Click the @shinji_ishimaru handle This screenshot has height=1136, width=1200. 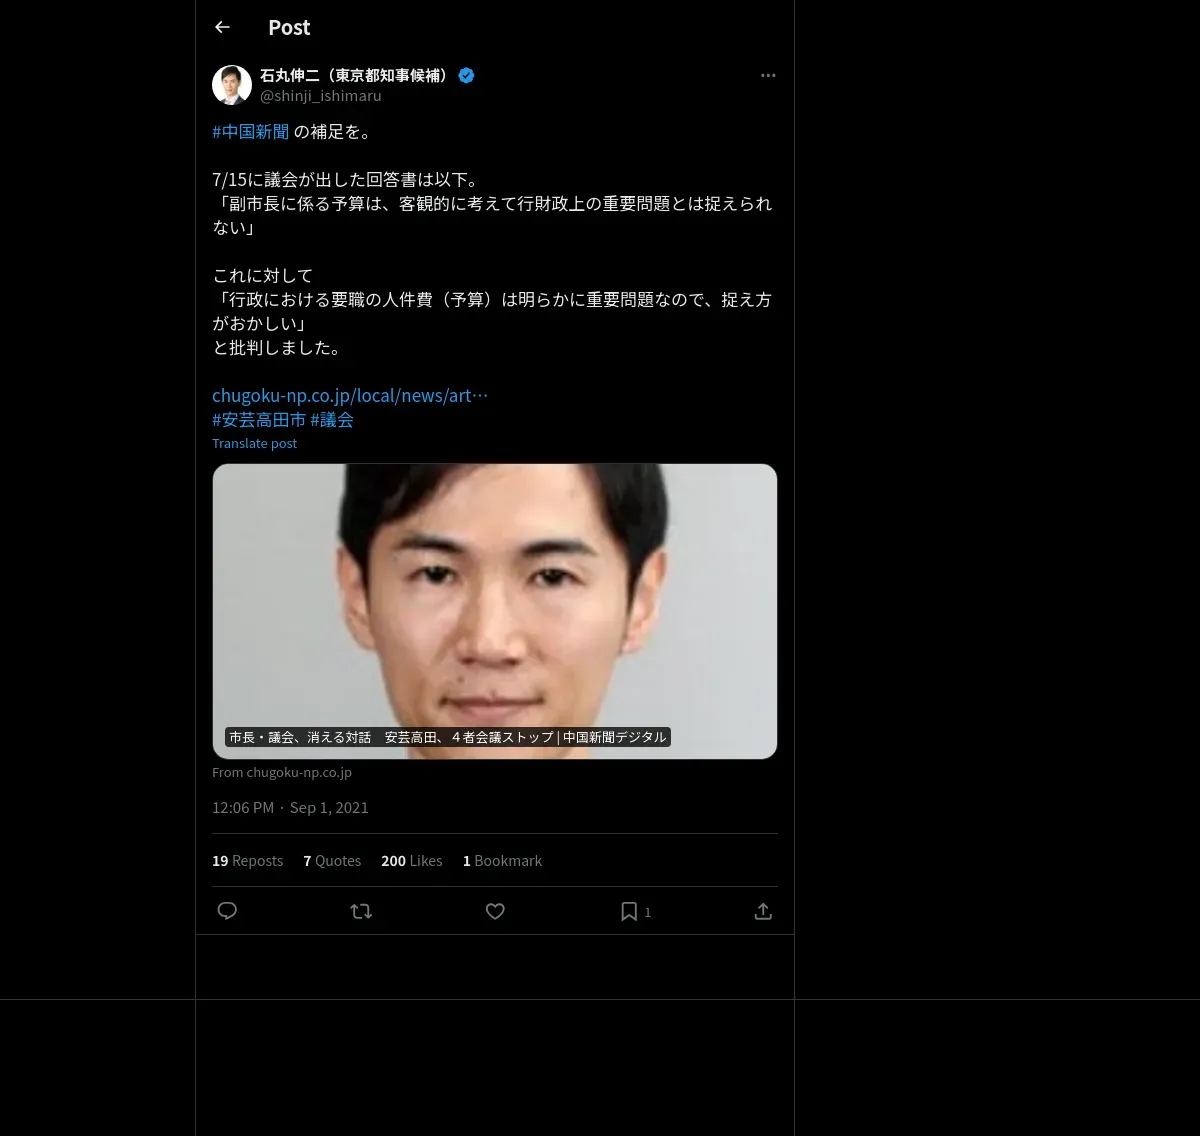321,96
